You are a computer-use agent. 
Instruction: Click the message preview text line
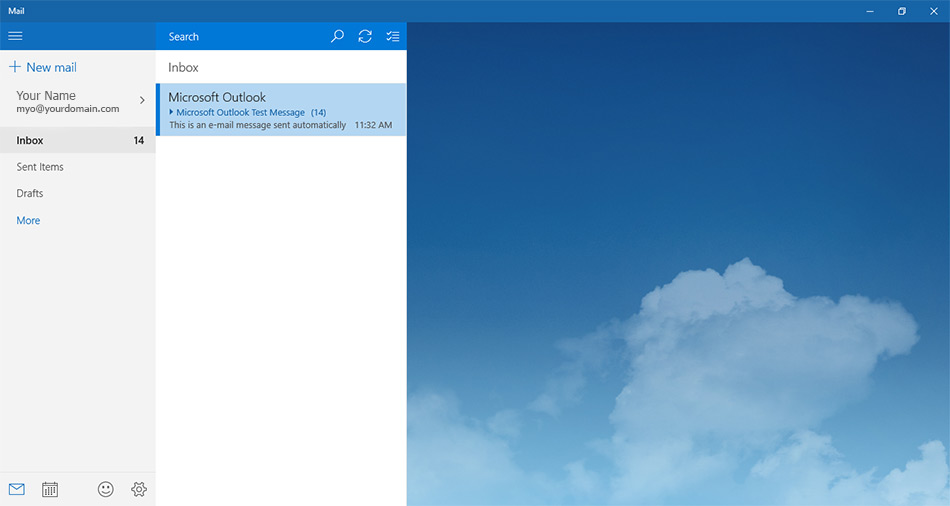[x=257, y=125]
